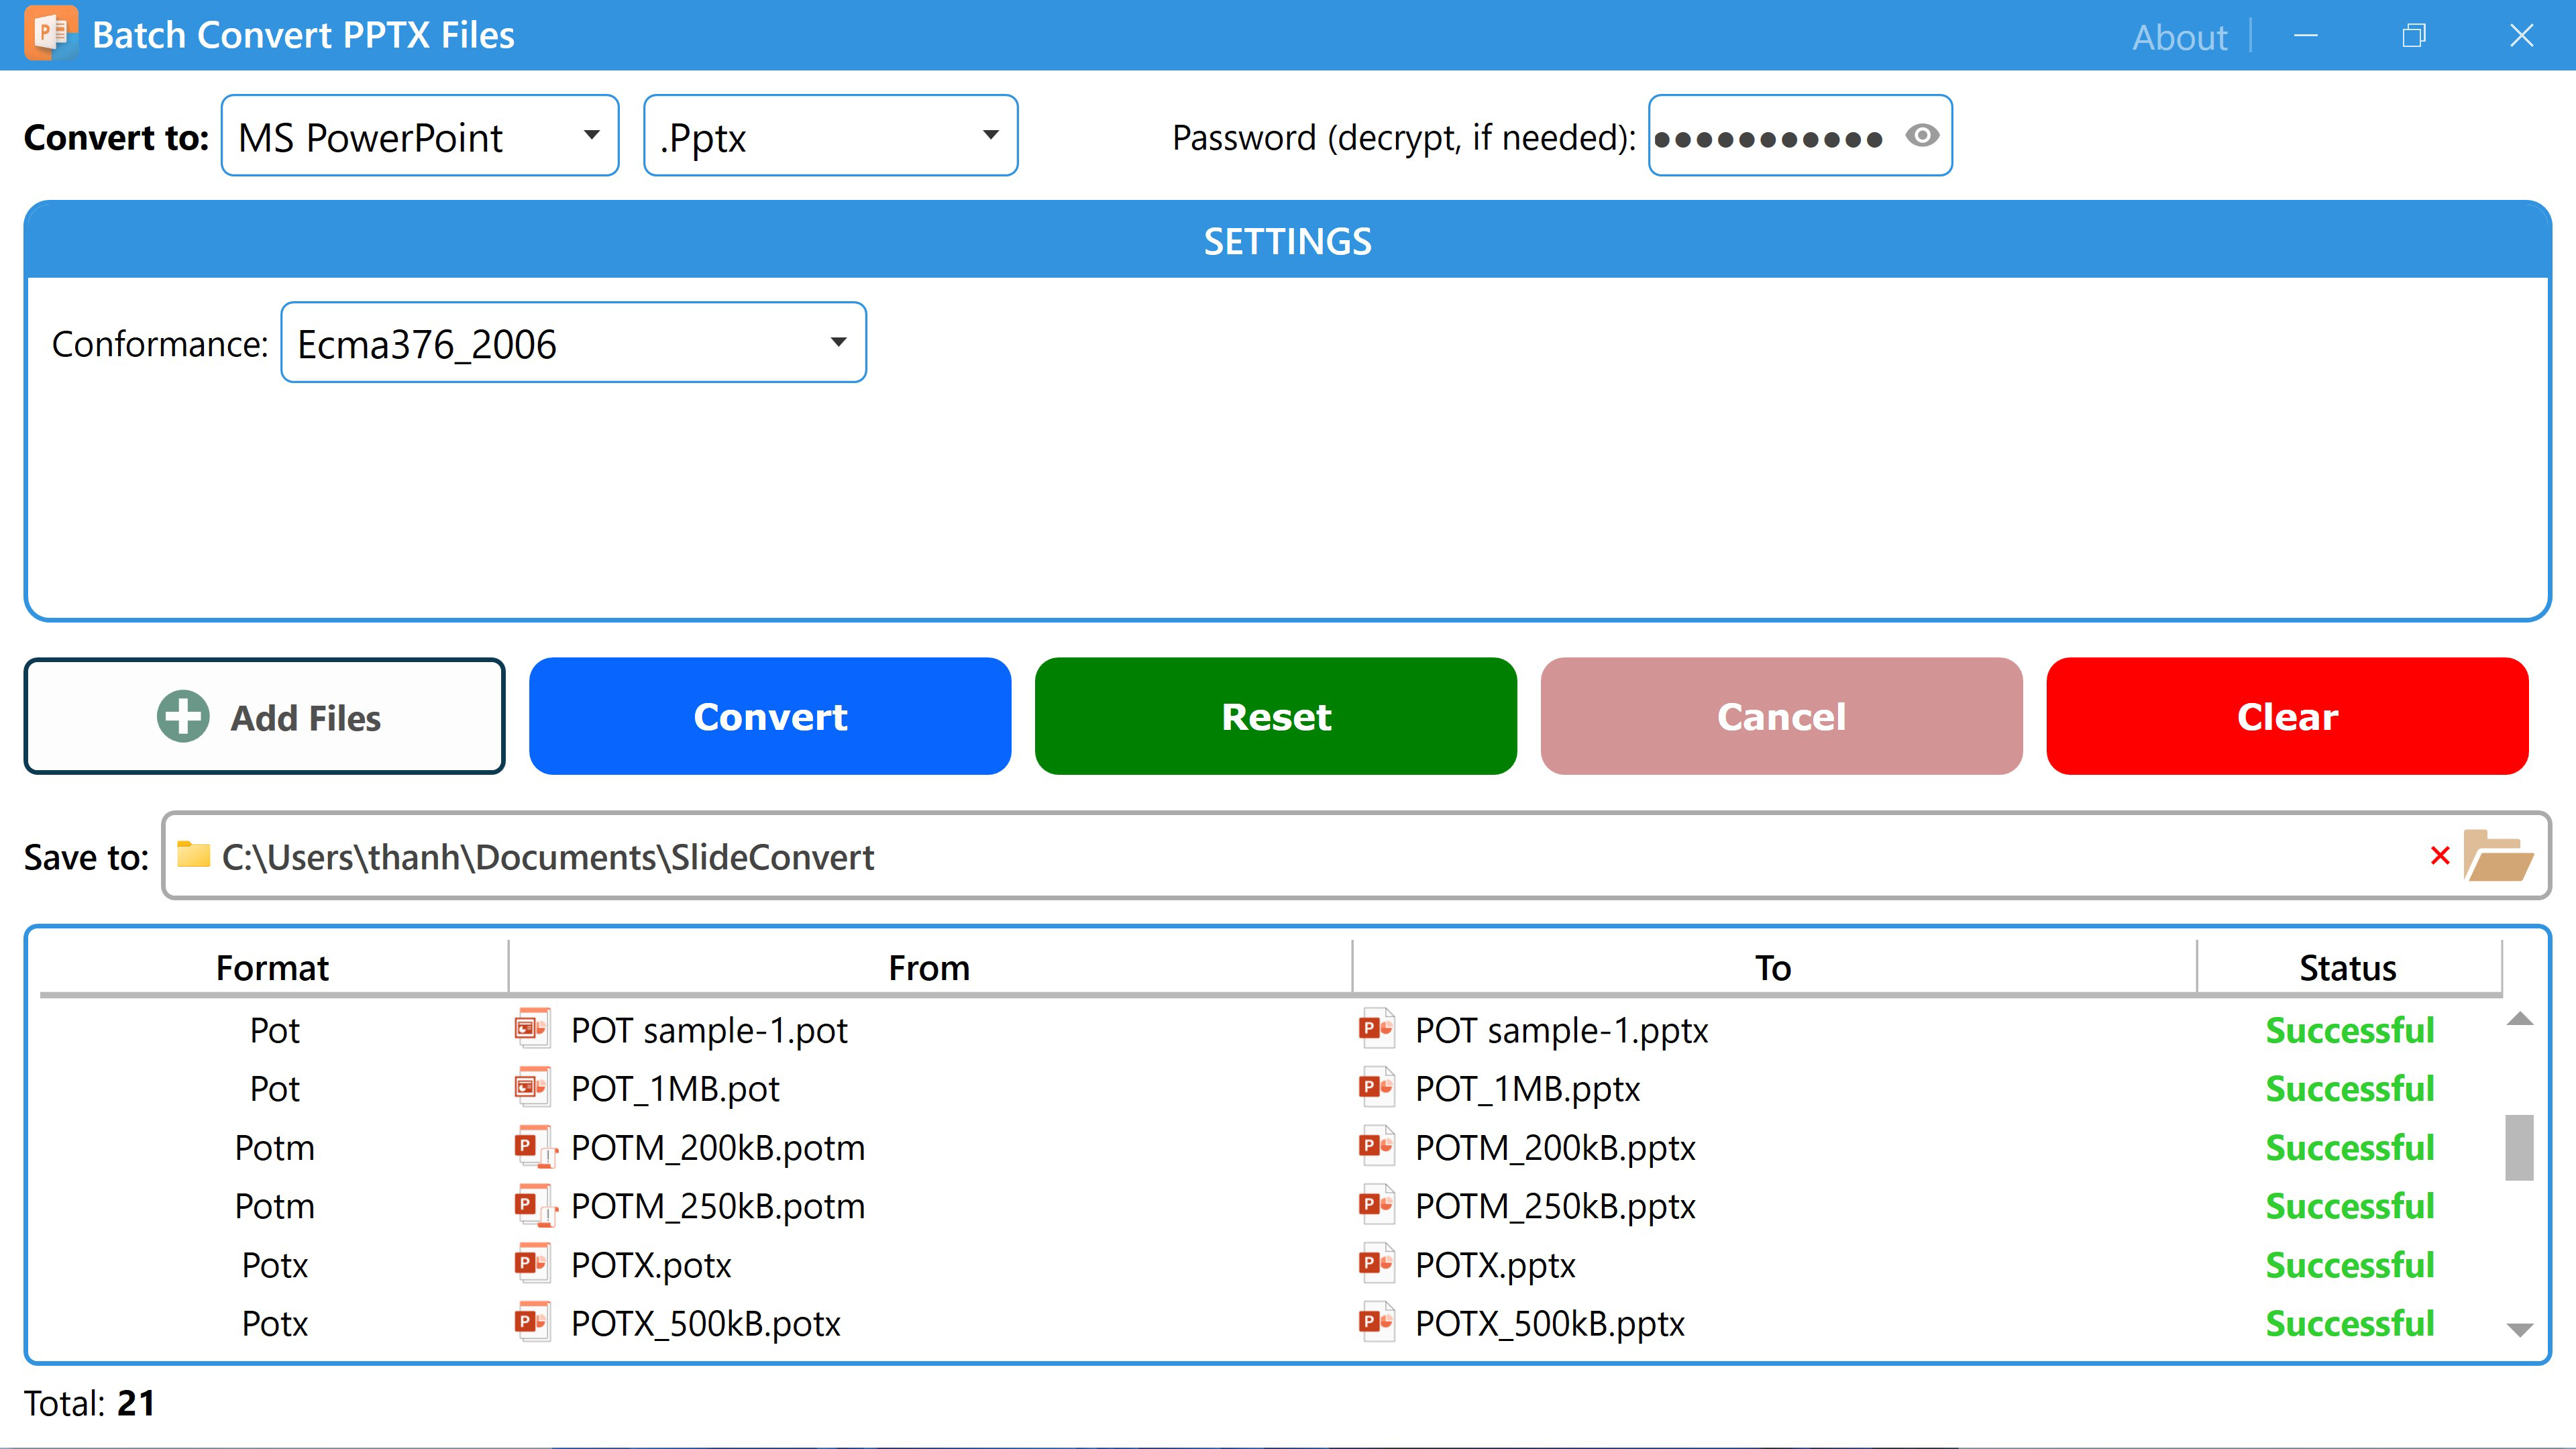Click the PowerPoint icon beside POT sample-1.pptx

tap(1377, 1028)
